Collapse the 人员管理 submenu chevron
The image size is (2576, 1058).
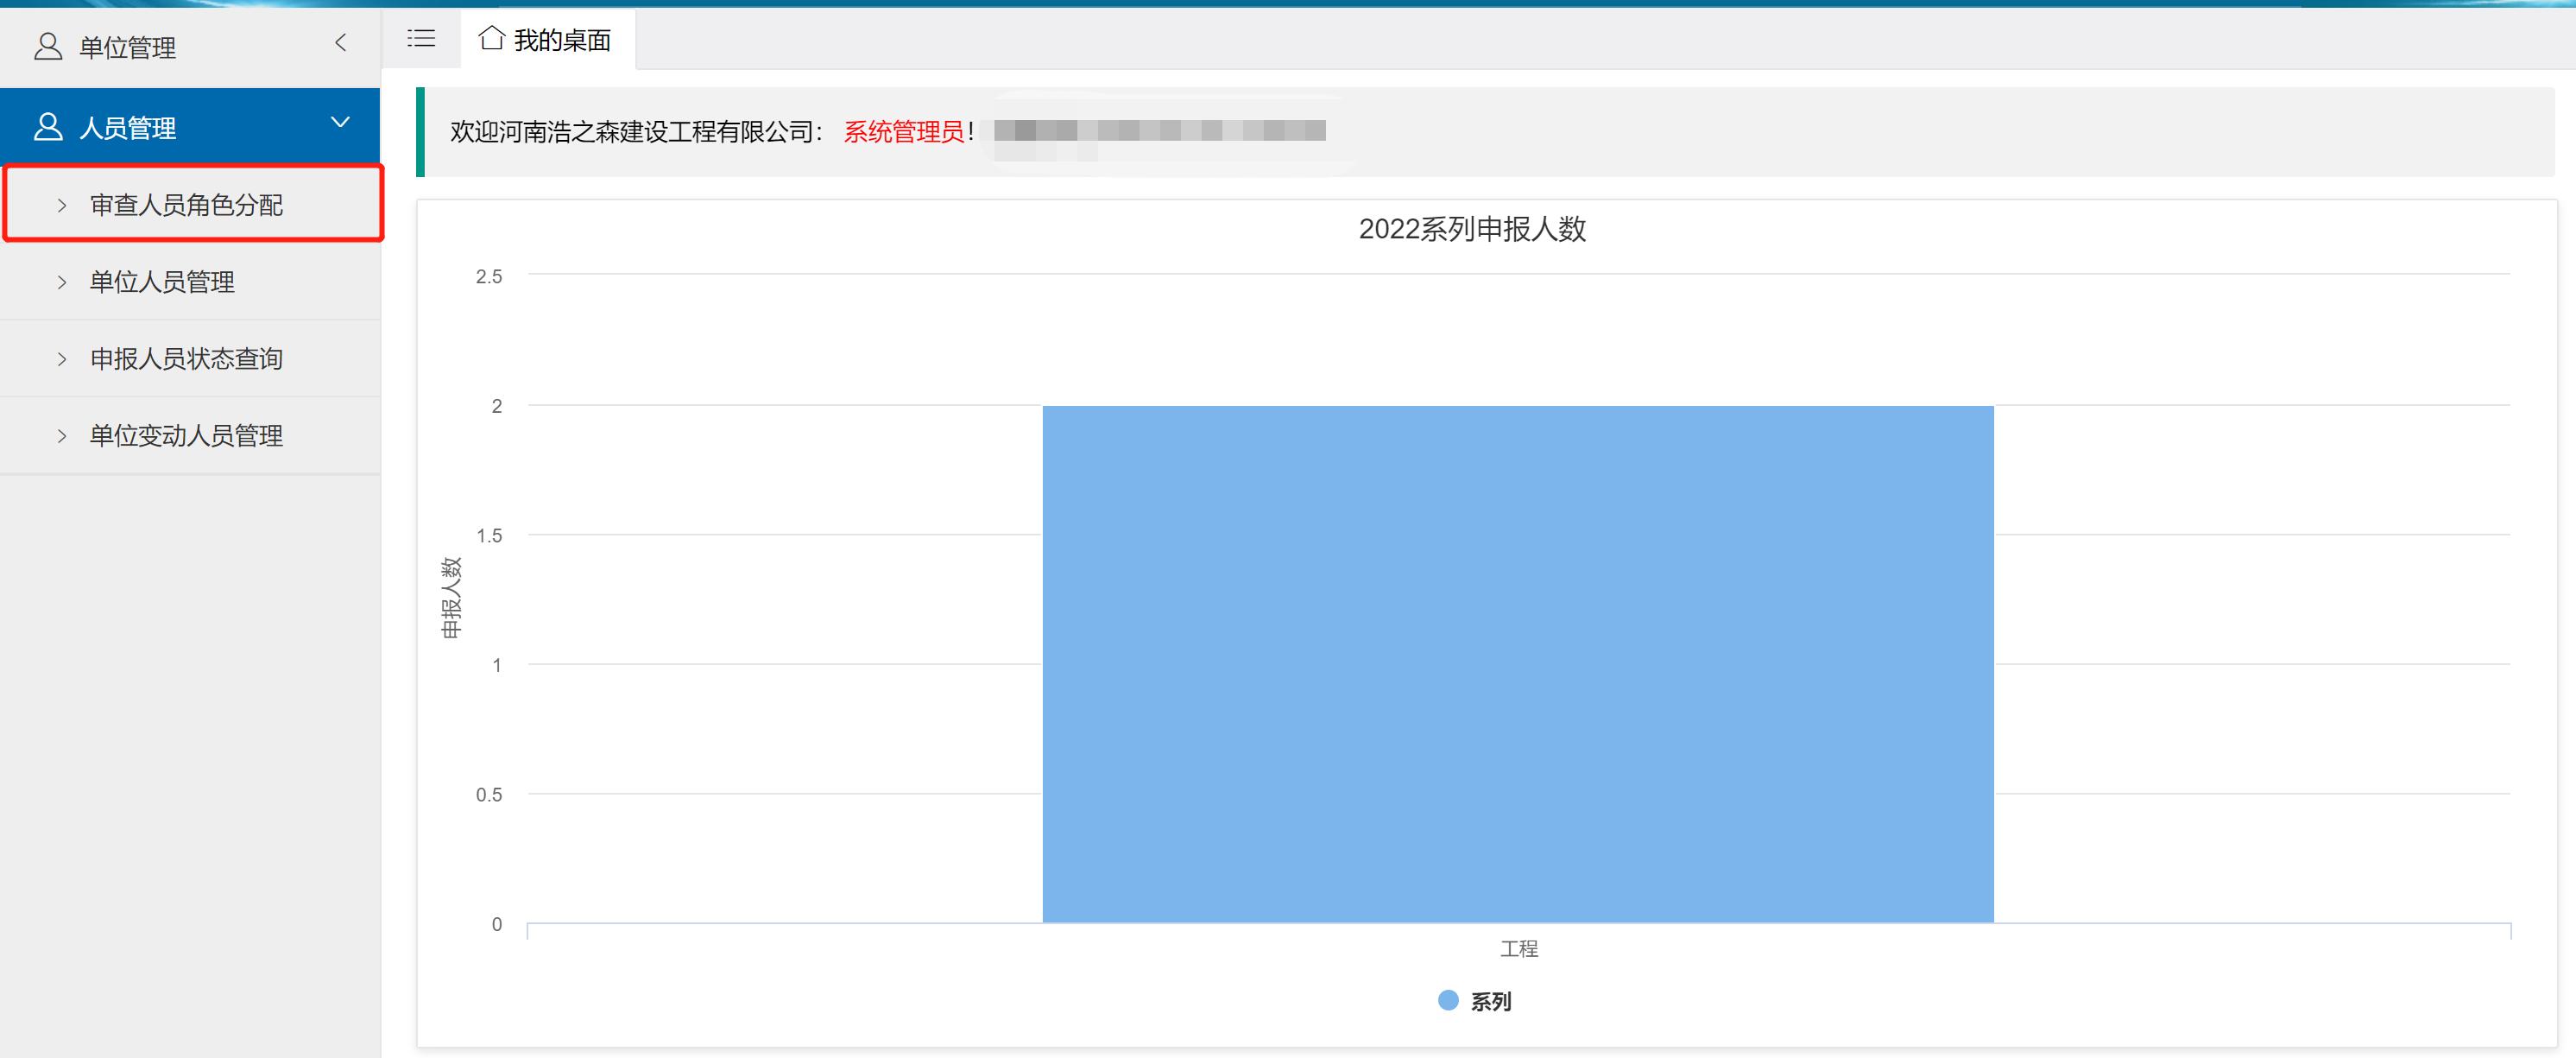pyautogui.click(x=343, y=123)
